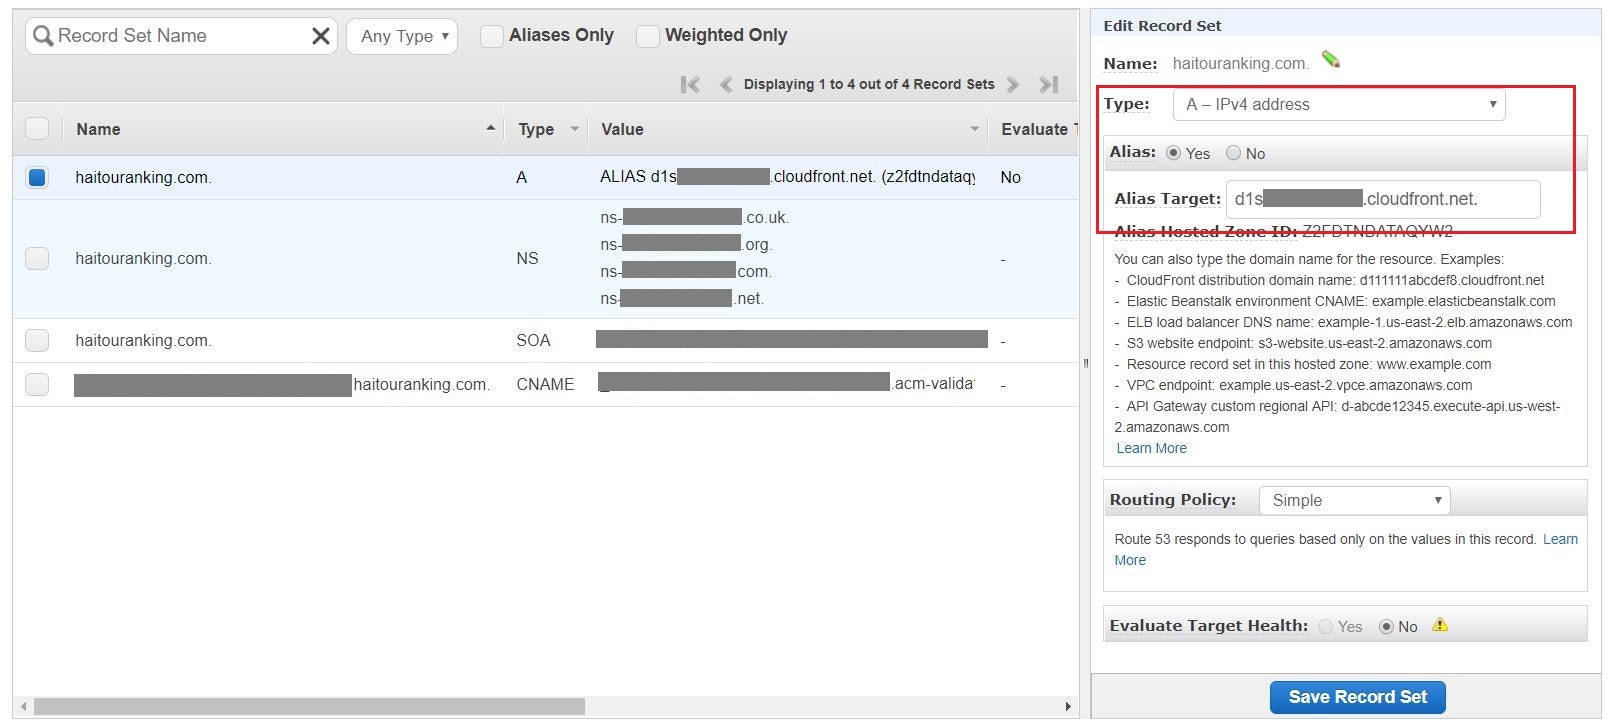Click the Displaying 1 to 4 pagination text
Screen dimensions: 1614x726
869,84
